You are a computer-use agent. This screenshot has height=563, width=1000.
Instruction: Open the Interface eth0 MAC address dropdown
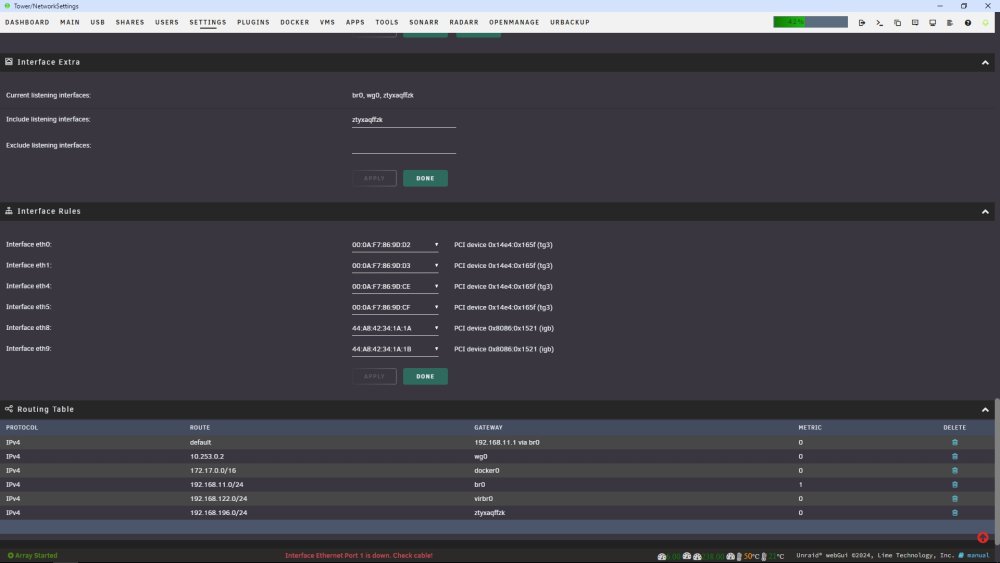tap(395, 245)
